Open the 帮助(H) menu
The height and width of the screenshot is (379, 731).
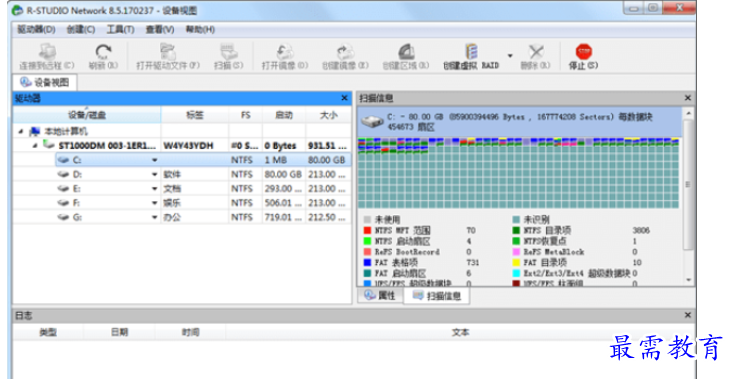[200, 29]
